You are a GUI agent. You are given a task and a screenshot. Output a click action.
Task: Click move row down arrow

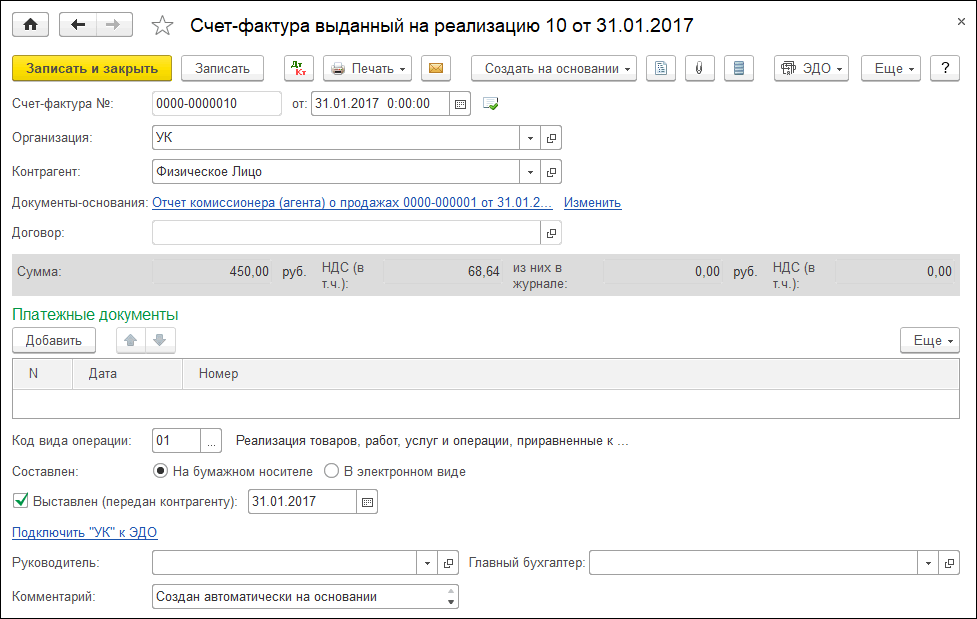click(159, 340)
